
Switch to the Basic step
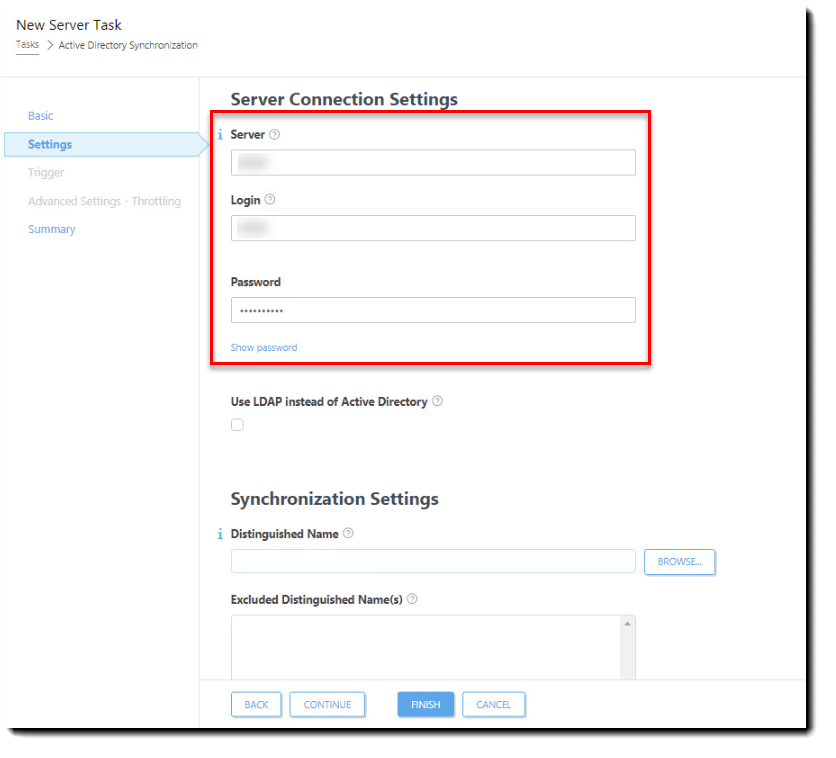point(40,116)
